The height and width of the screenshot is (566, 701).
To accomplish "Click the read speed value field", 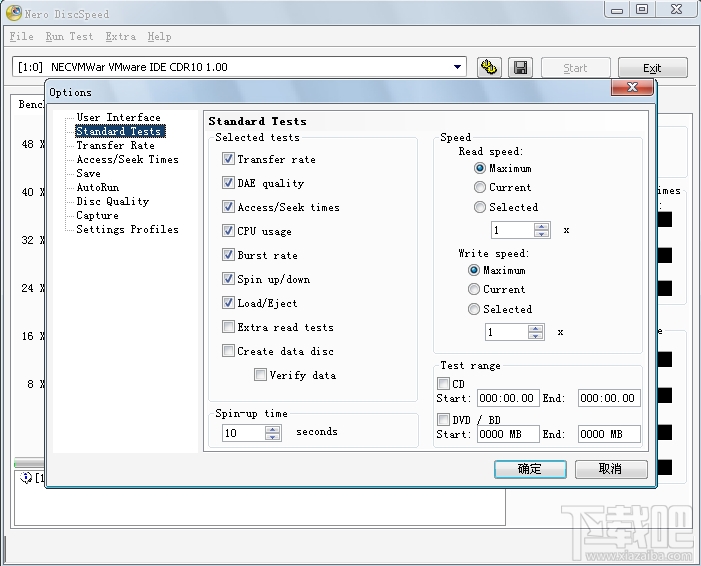I will point(513,230).
